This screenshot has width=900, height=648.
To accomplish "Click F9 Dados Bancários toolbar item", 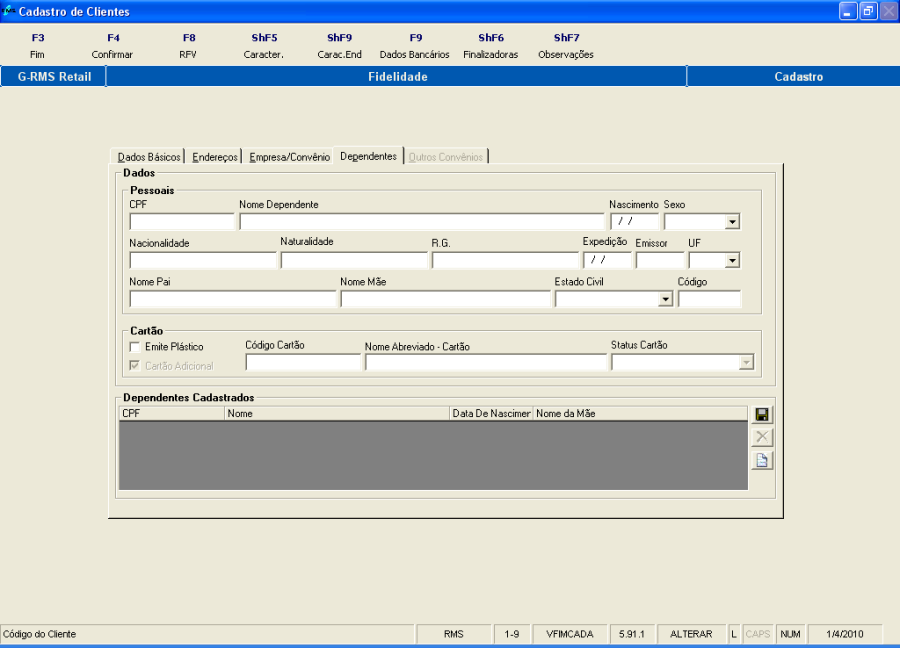I will [x=415, y=46].
